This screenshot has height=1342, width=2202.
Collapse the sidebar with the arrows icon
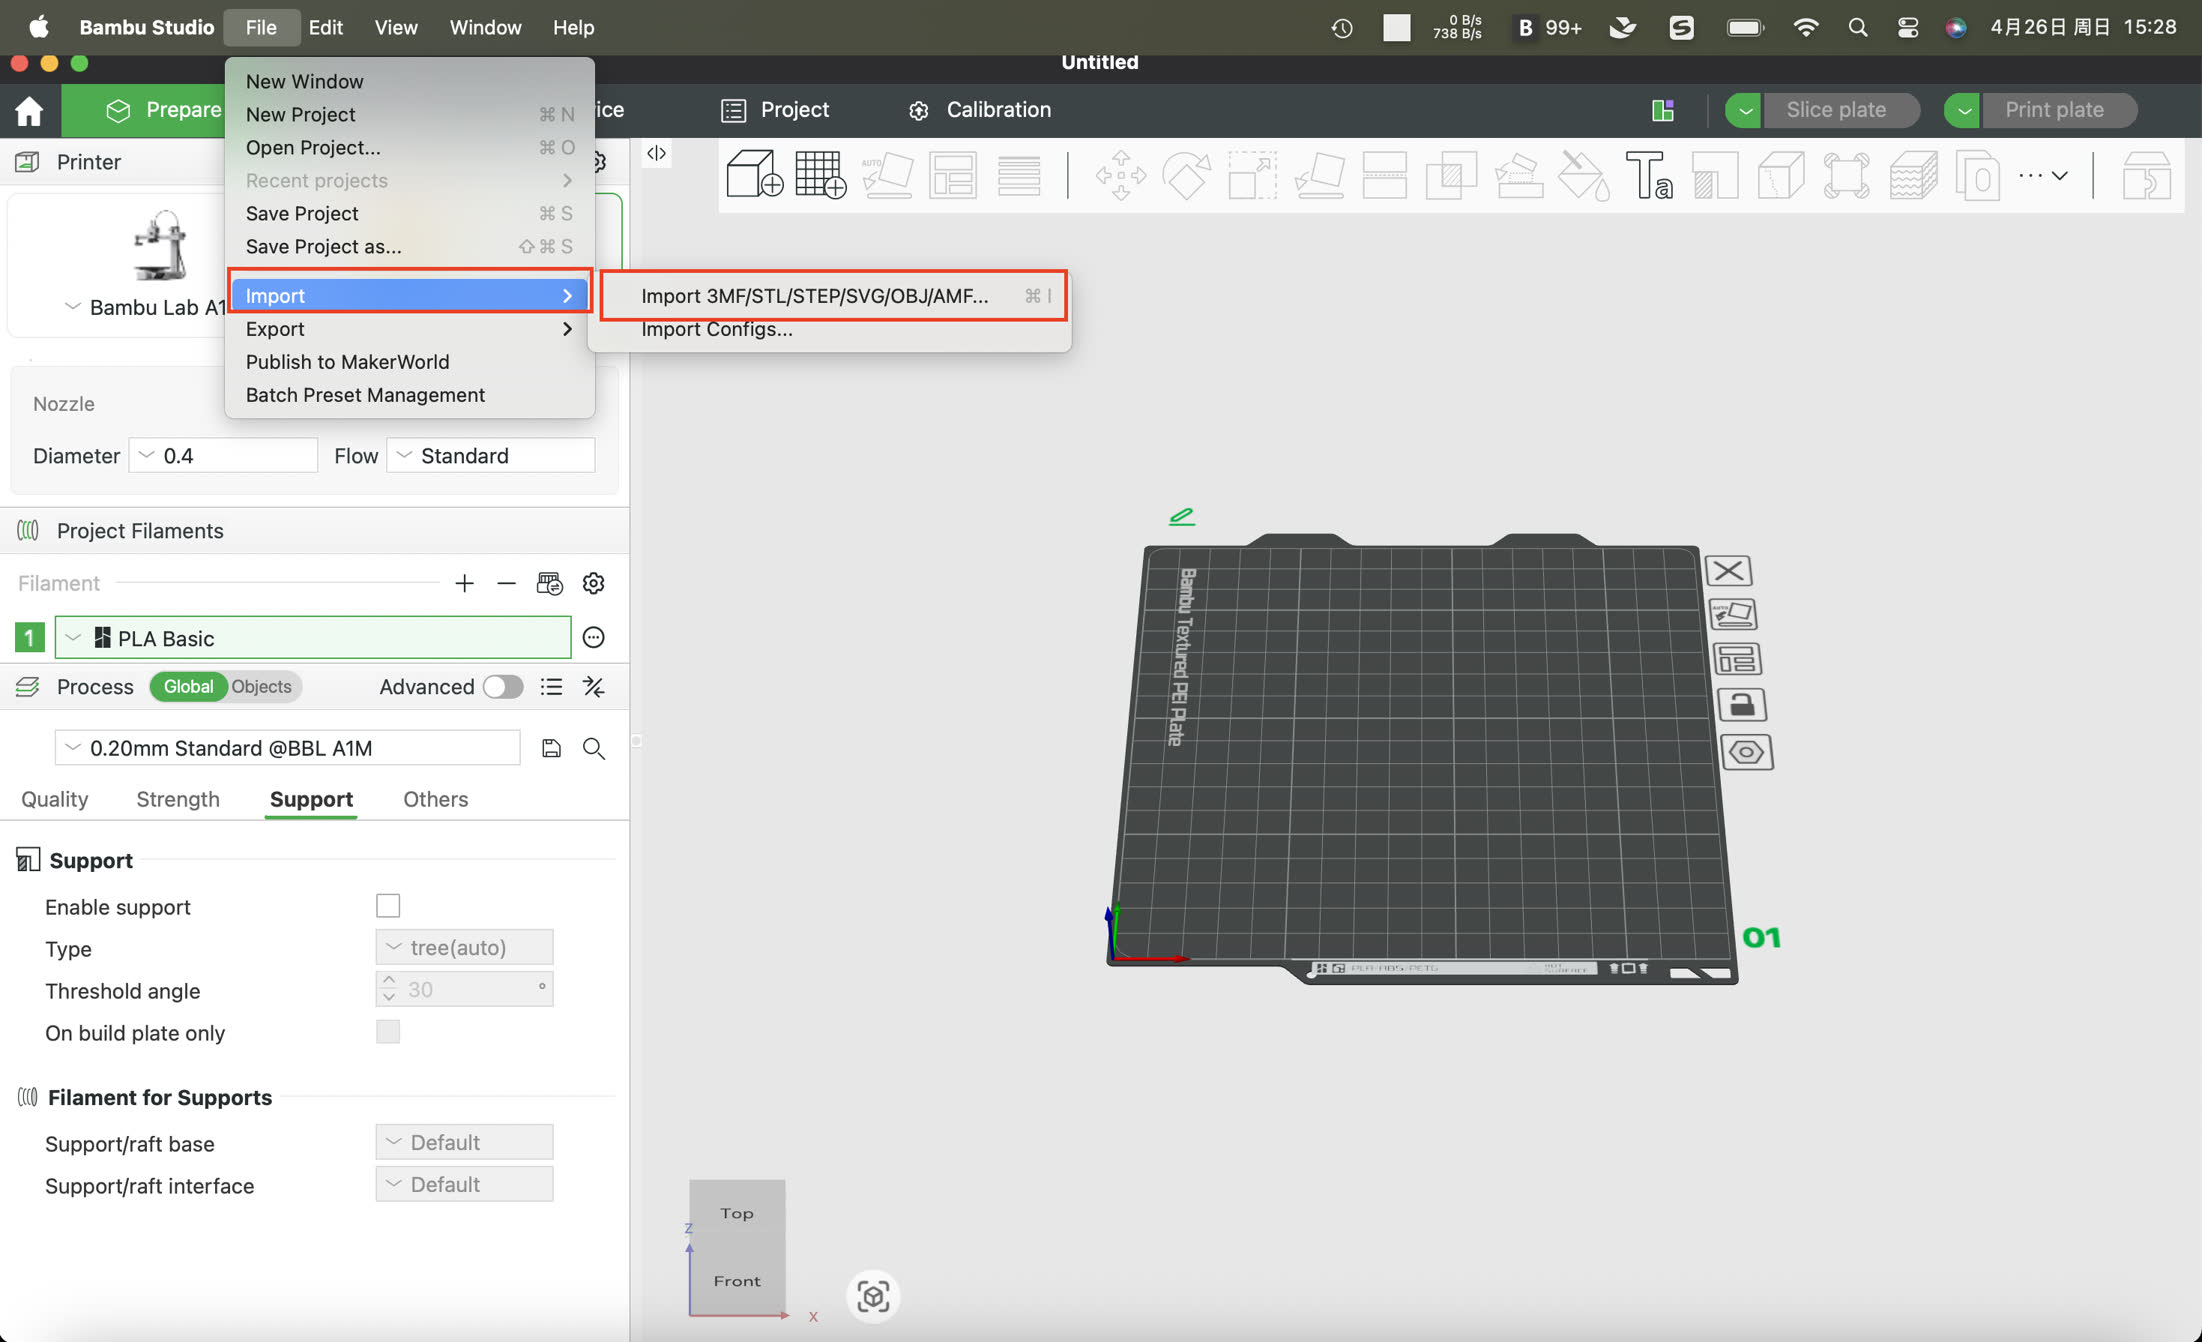click(x=656, y=153)
